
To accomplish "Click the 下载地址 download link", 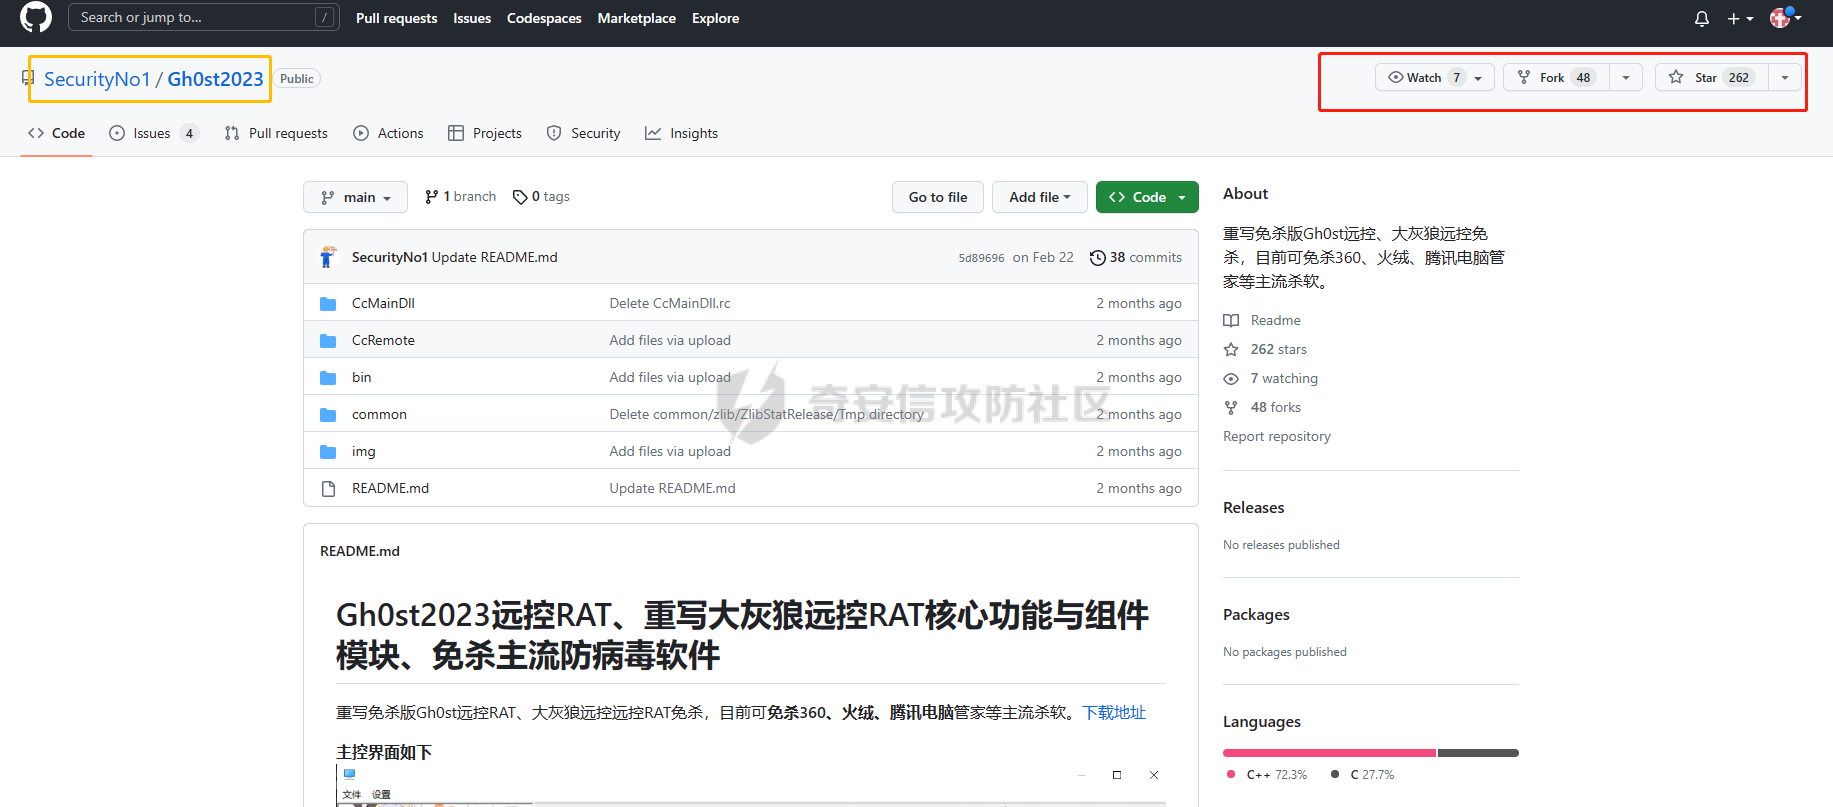I will click(1114, 712).
